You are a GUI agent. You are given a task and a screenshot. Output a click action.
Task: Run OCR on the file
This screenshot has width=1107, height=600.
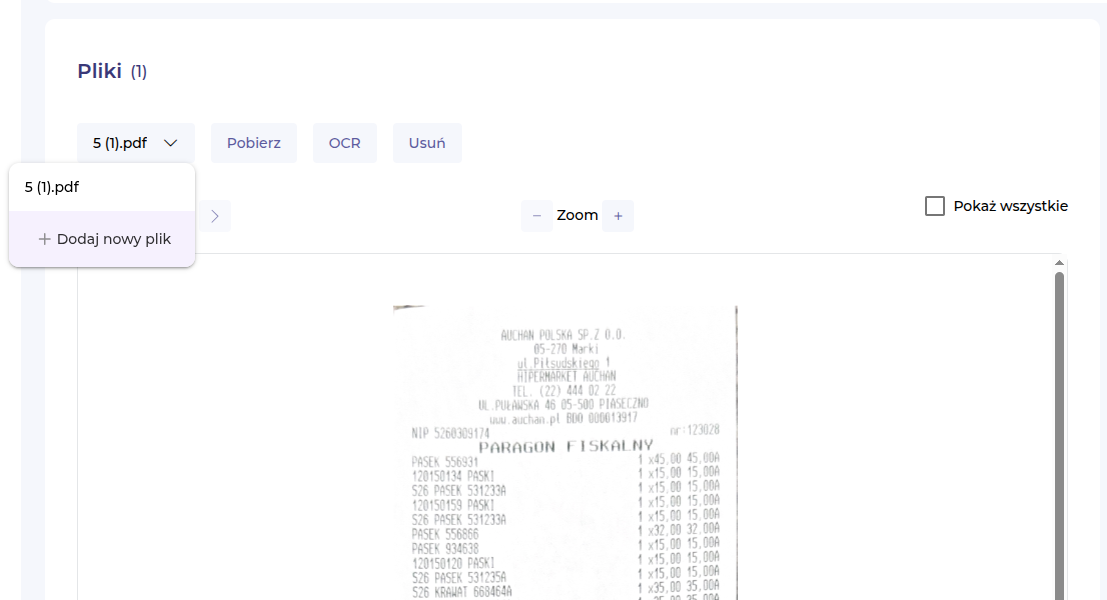[345, 143]
